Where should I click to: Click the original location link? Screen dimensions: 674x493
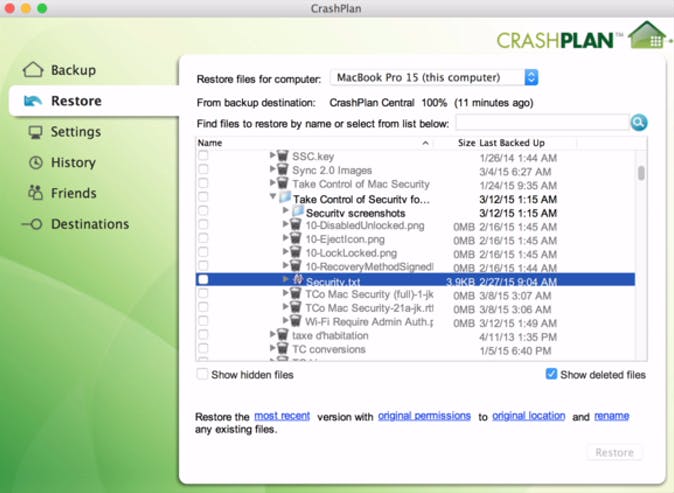pos(529,416)
